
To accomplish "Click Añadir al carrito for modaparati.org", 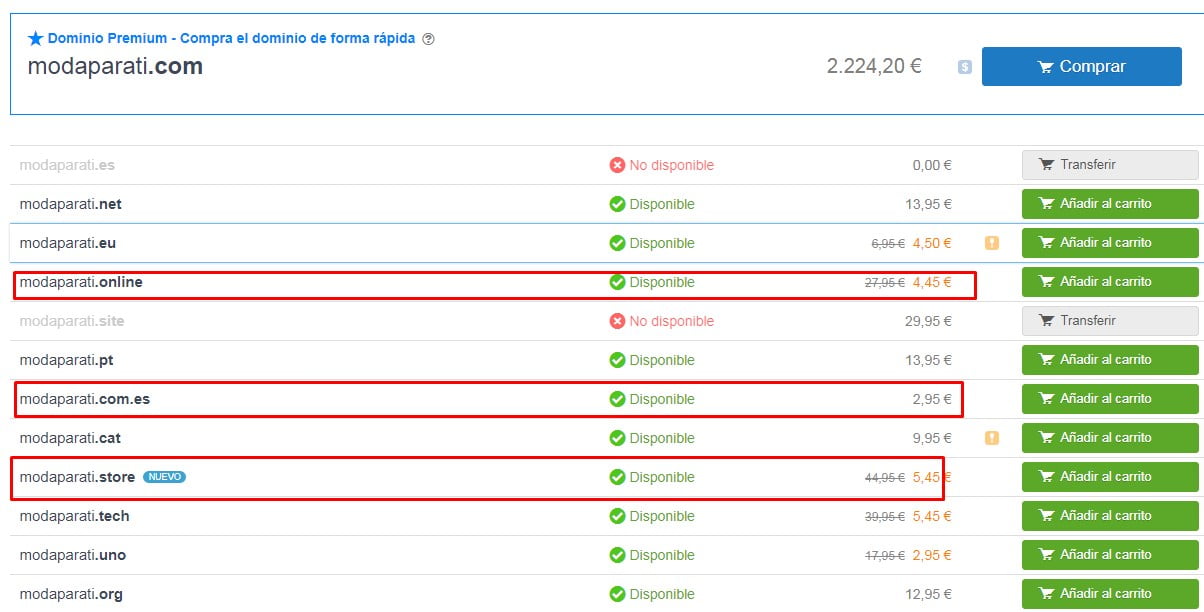I will (x=1108, y=593).
